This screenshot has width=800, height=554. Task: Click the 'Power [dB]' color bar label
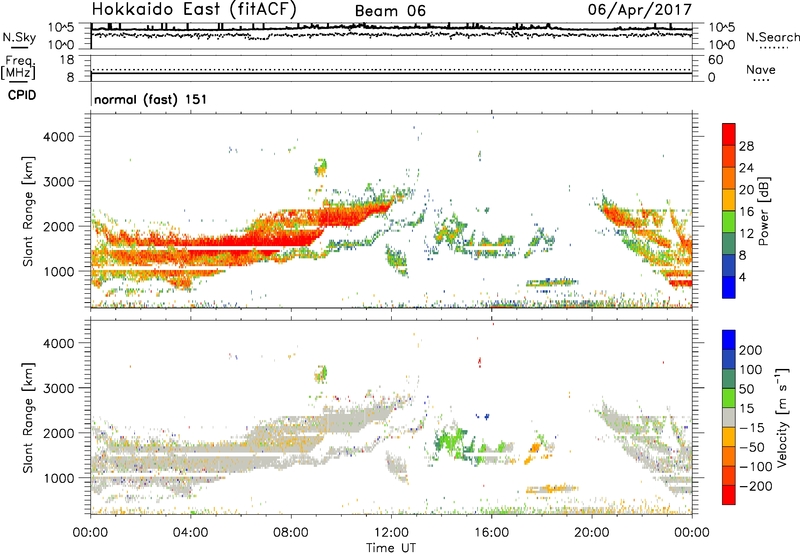763,211
